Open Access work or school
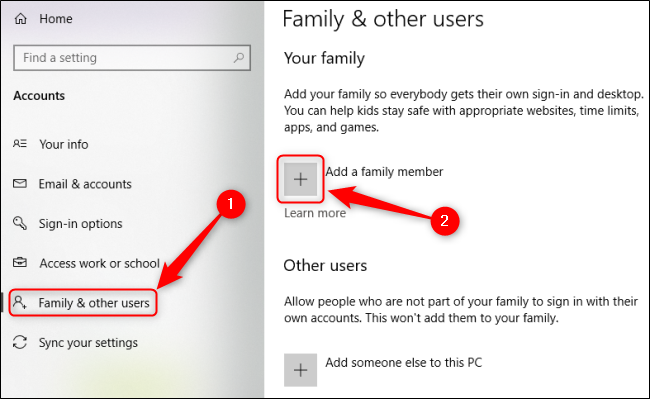The width and height of the screenshot is (650, 399). (99, 264)
